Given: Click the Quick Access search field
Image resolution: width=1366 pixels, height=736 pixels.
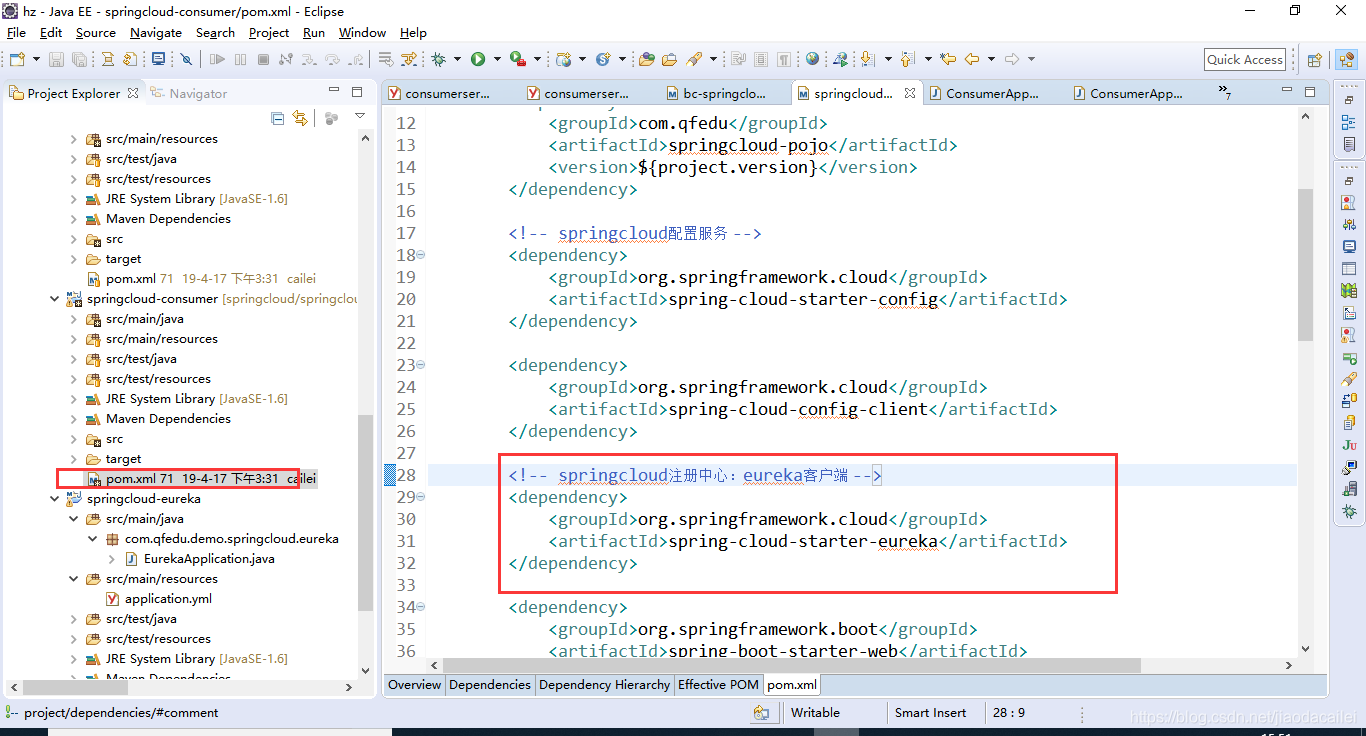Looking at the screenshot, I should coord(1245,60).
